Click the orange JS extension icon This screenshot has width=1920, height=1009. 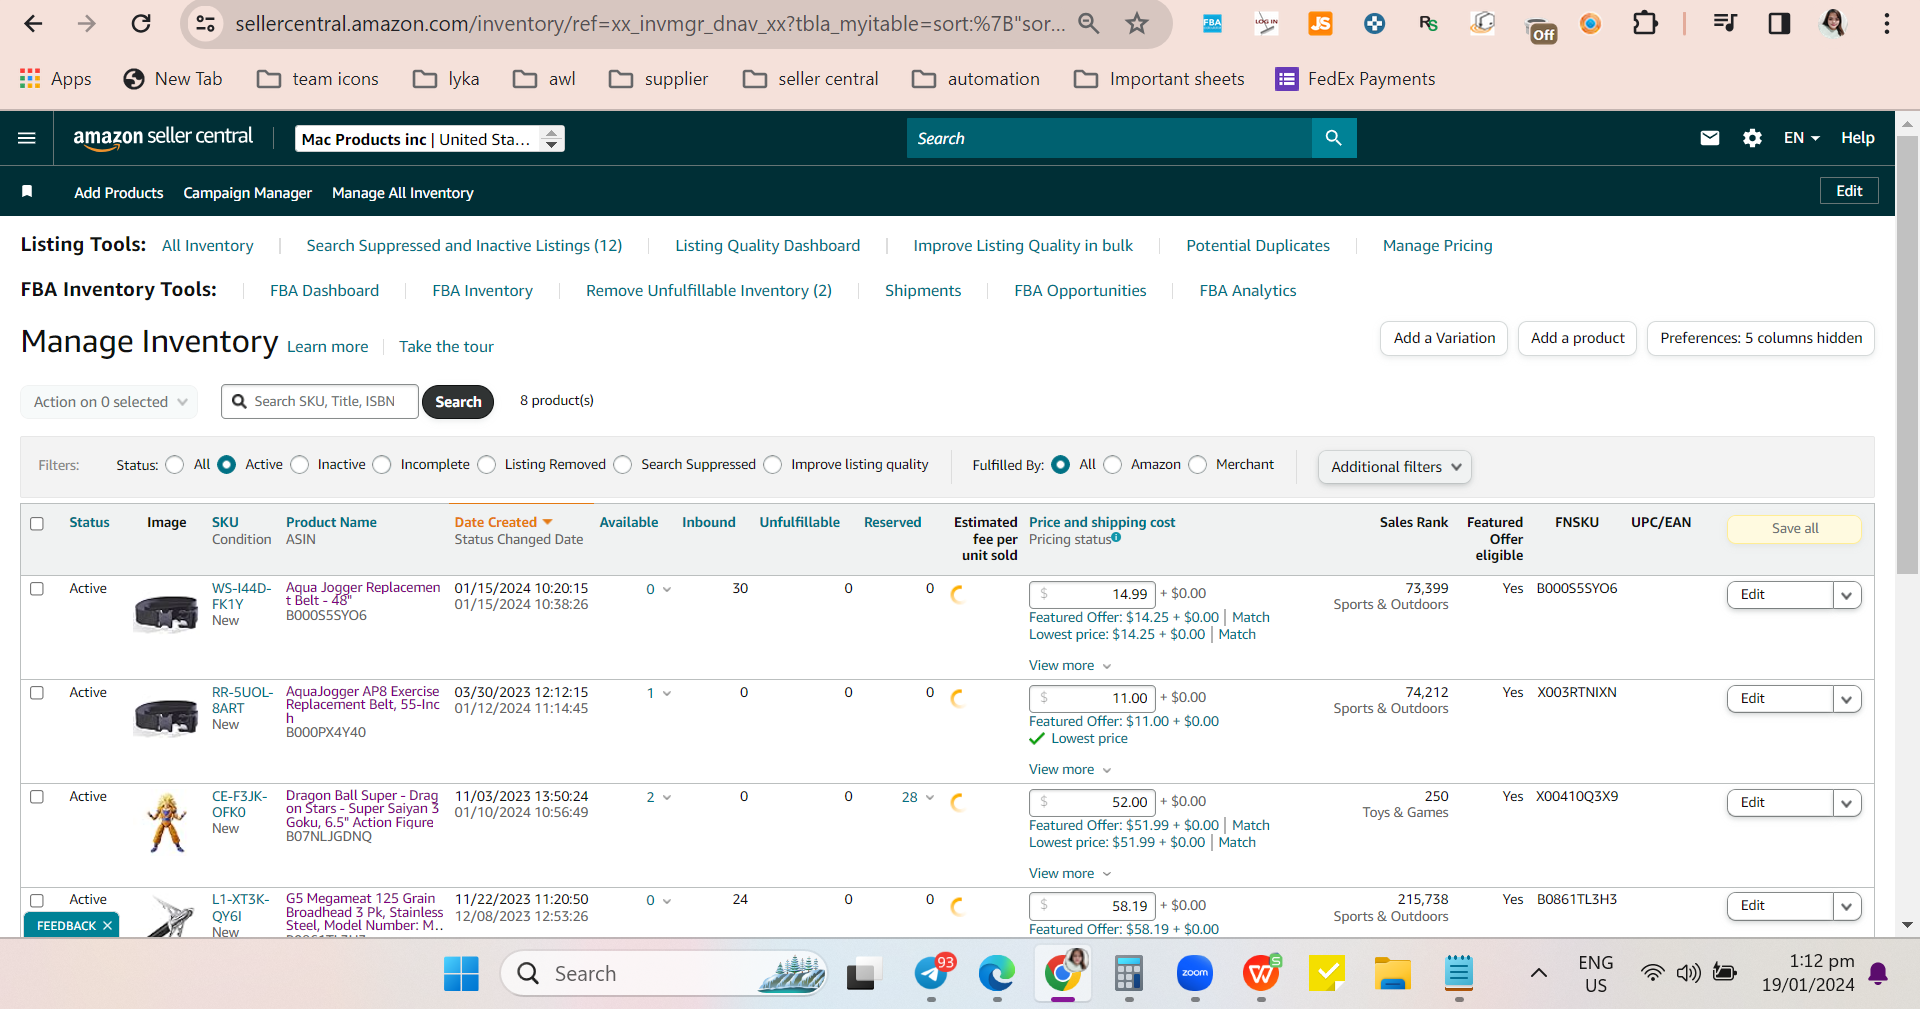coord(1320,23)
